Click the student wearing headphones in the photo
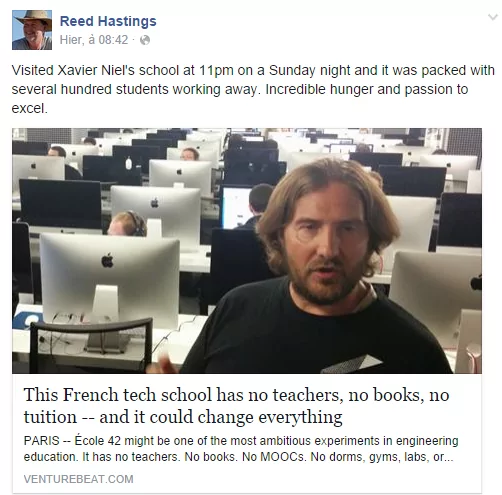The width and height of the screenshot is (502, 495). coord(127,224)
